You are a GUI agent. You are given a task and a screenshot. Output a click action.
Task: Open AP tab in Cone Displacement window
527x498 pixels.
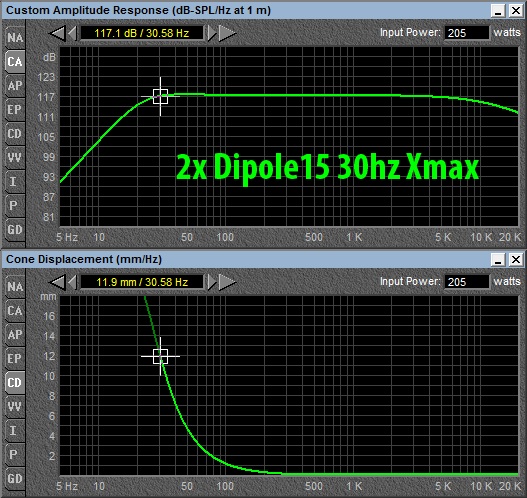click(x=15, y=335)
